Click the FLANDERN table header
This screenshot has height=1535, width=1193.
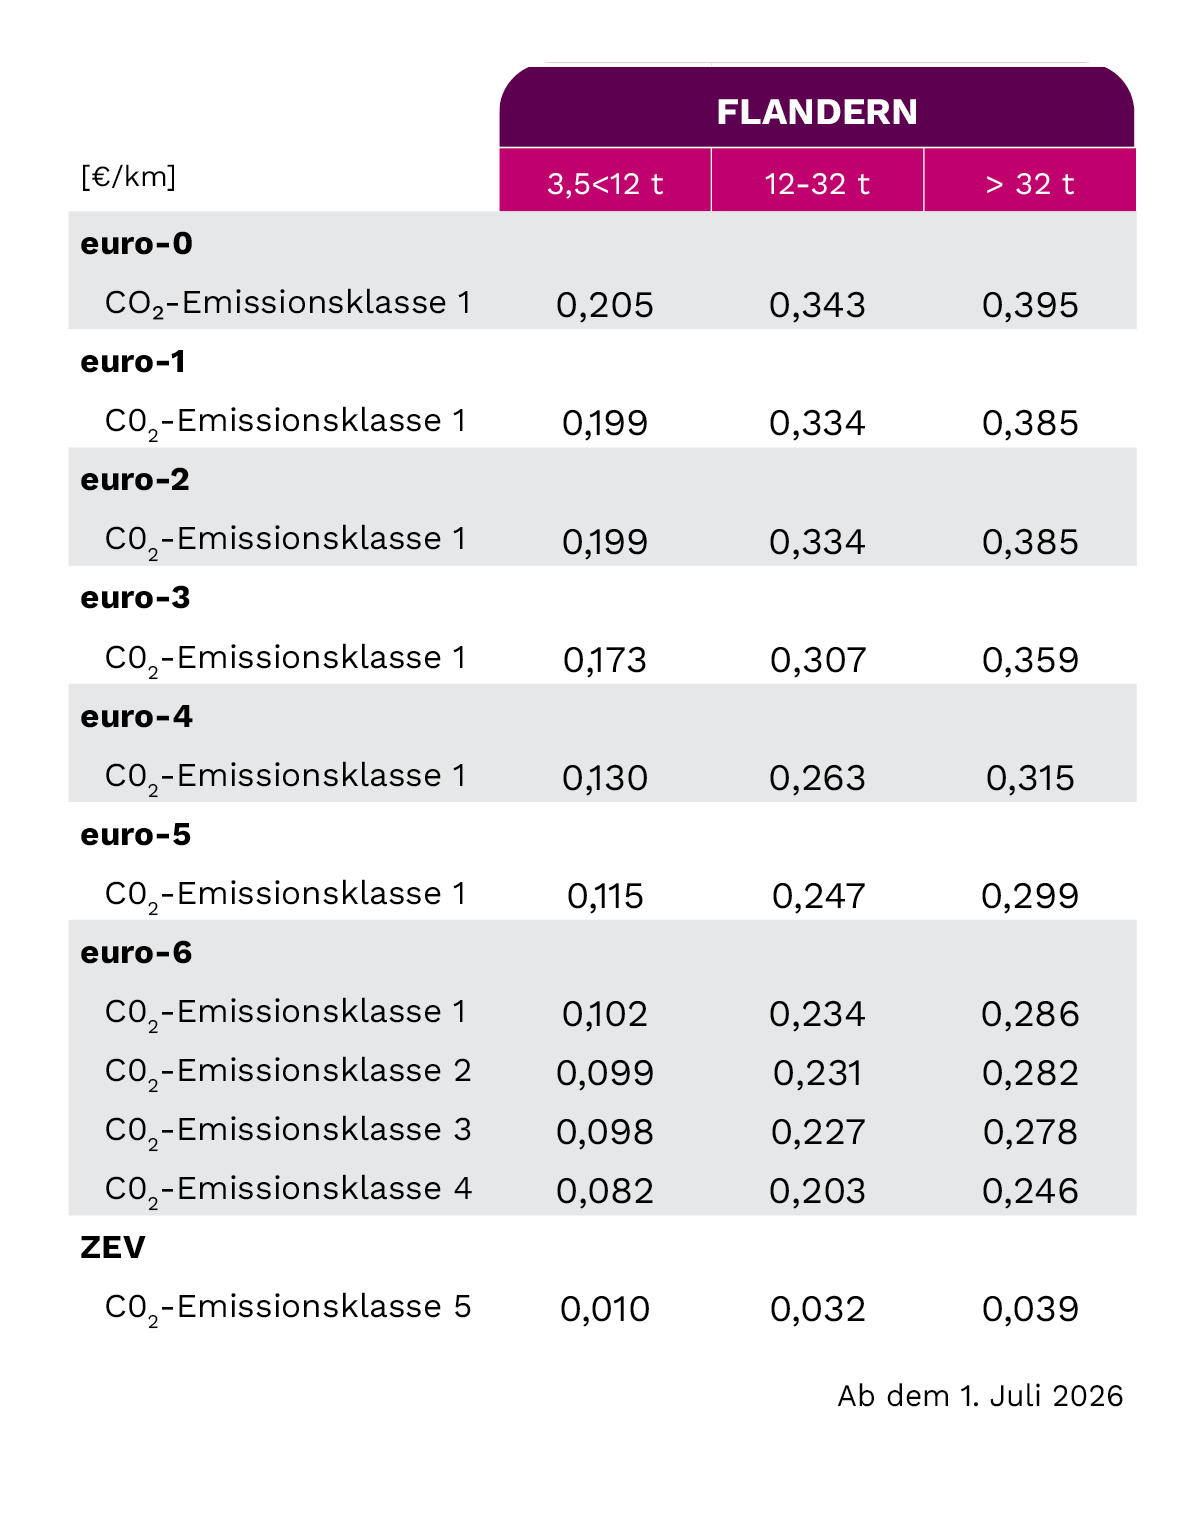click(816, 111)
